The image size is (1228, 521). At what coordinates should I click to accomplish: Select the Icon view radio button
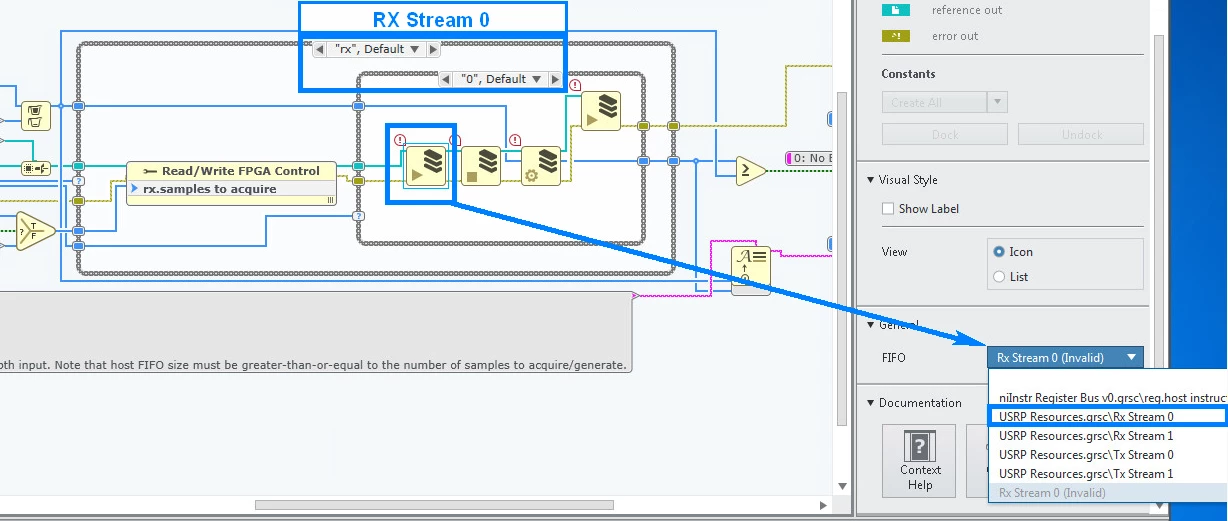click(x=998, y=252)
